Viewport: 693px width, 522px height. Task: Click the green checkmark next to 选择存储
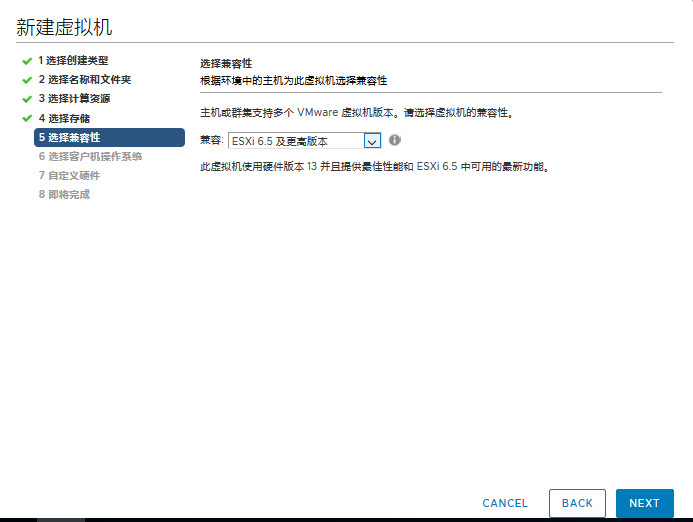(27, 118)
